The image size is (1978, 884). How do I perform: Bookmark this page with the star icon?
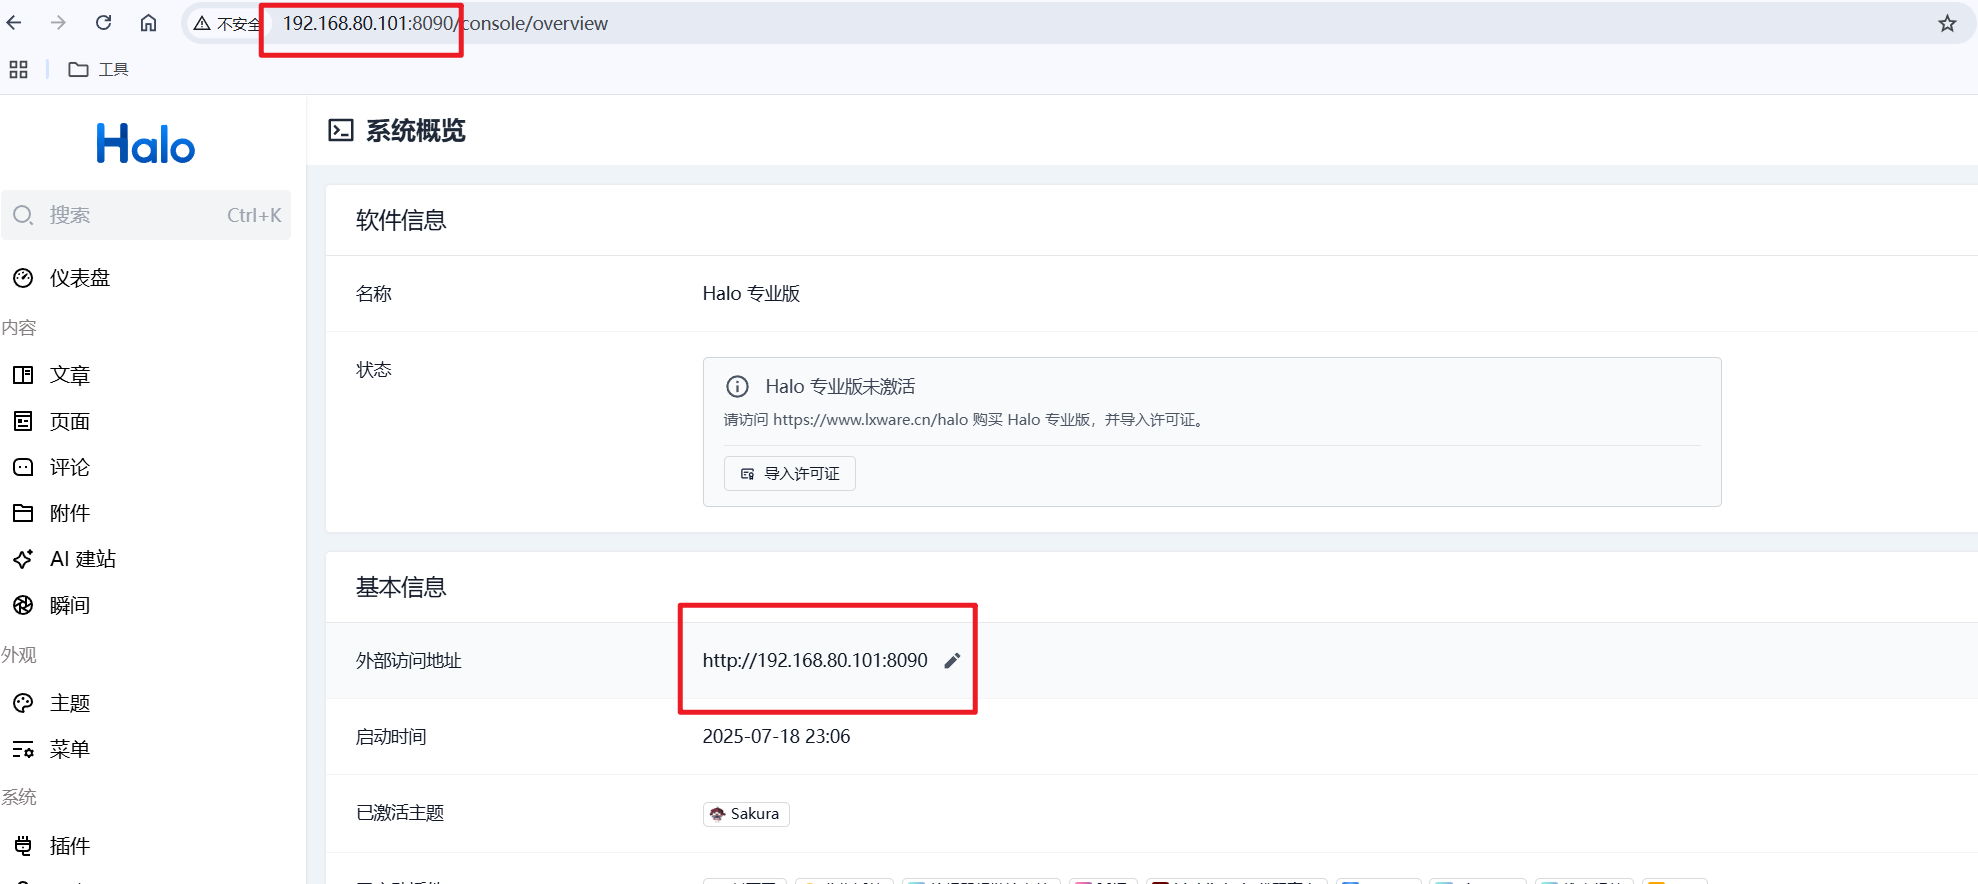click(x=1947, y=23)
